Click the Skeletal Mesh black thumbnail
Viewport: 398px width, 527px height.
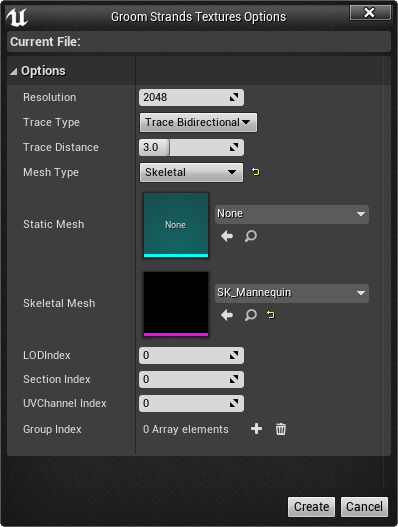pyautogui.click(x=176, y=304)
